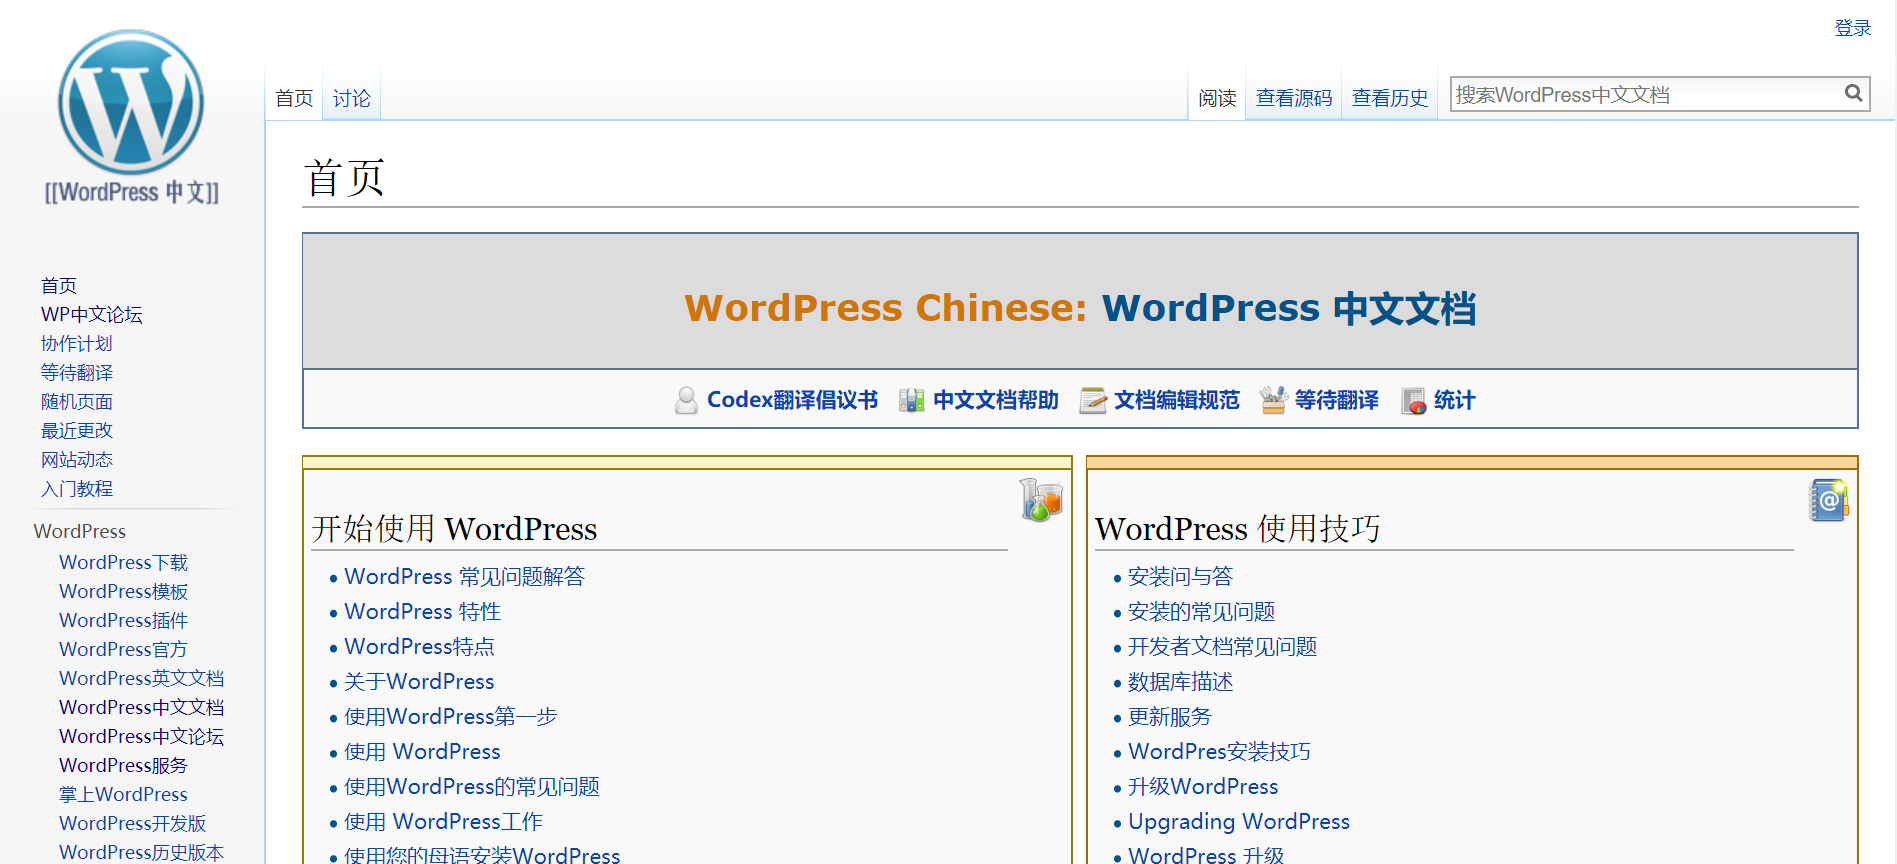Open 安装问与答 link
1897x864 pixels.
tap(1181, 577)
